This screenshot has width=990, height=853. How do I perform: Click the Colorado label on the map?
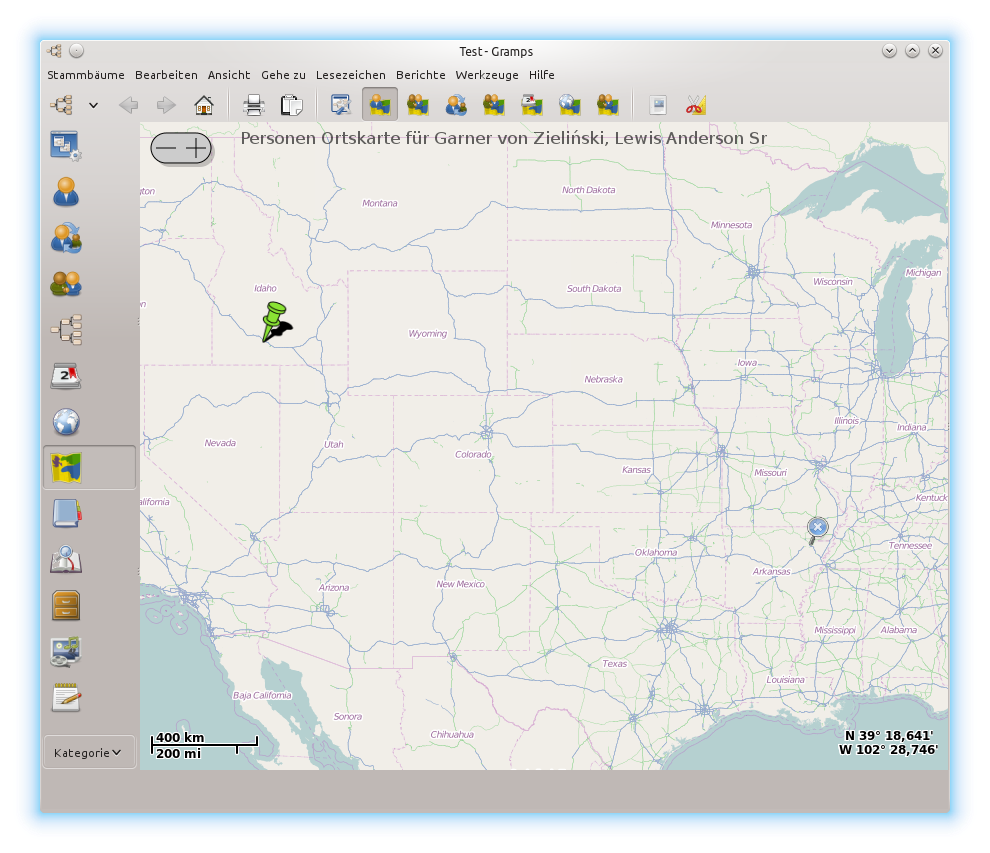(474, 454)
